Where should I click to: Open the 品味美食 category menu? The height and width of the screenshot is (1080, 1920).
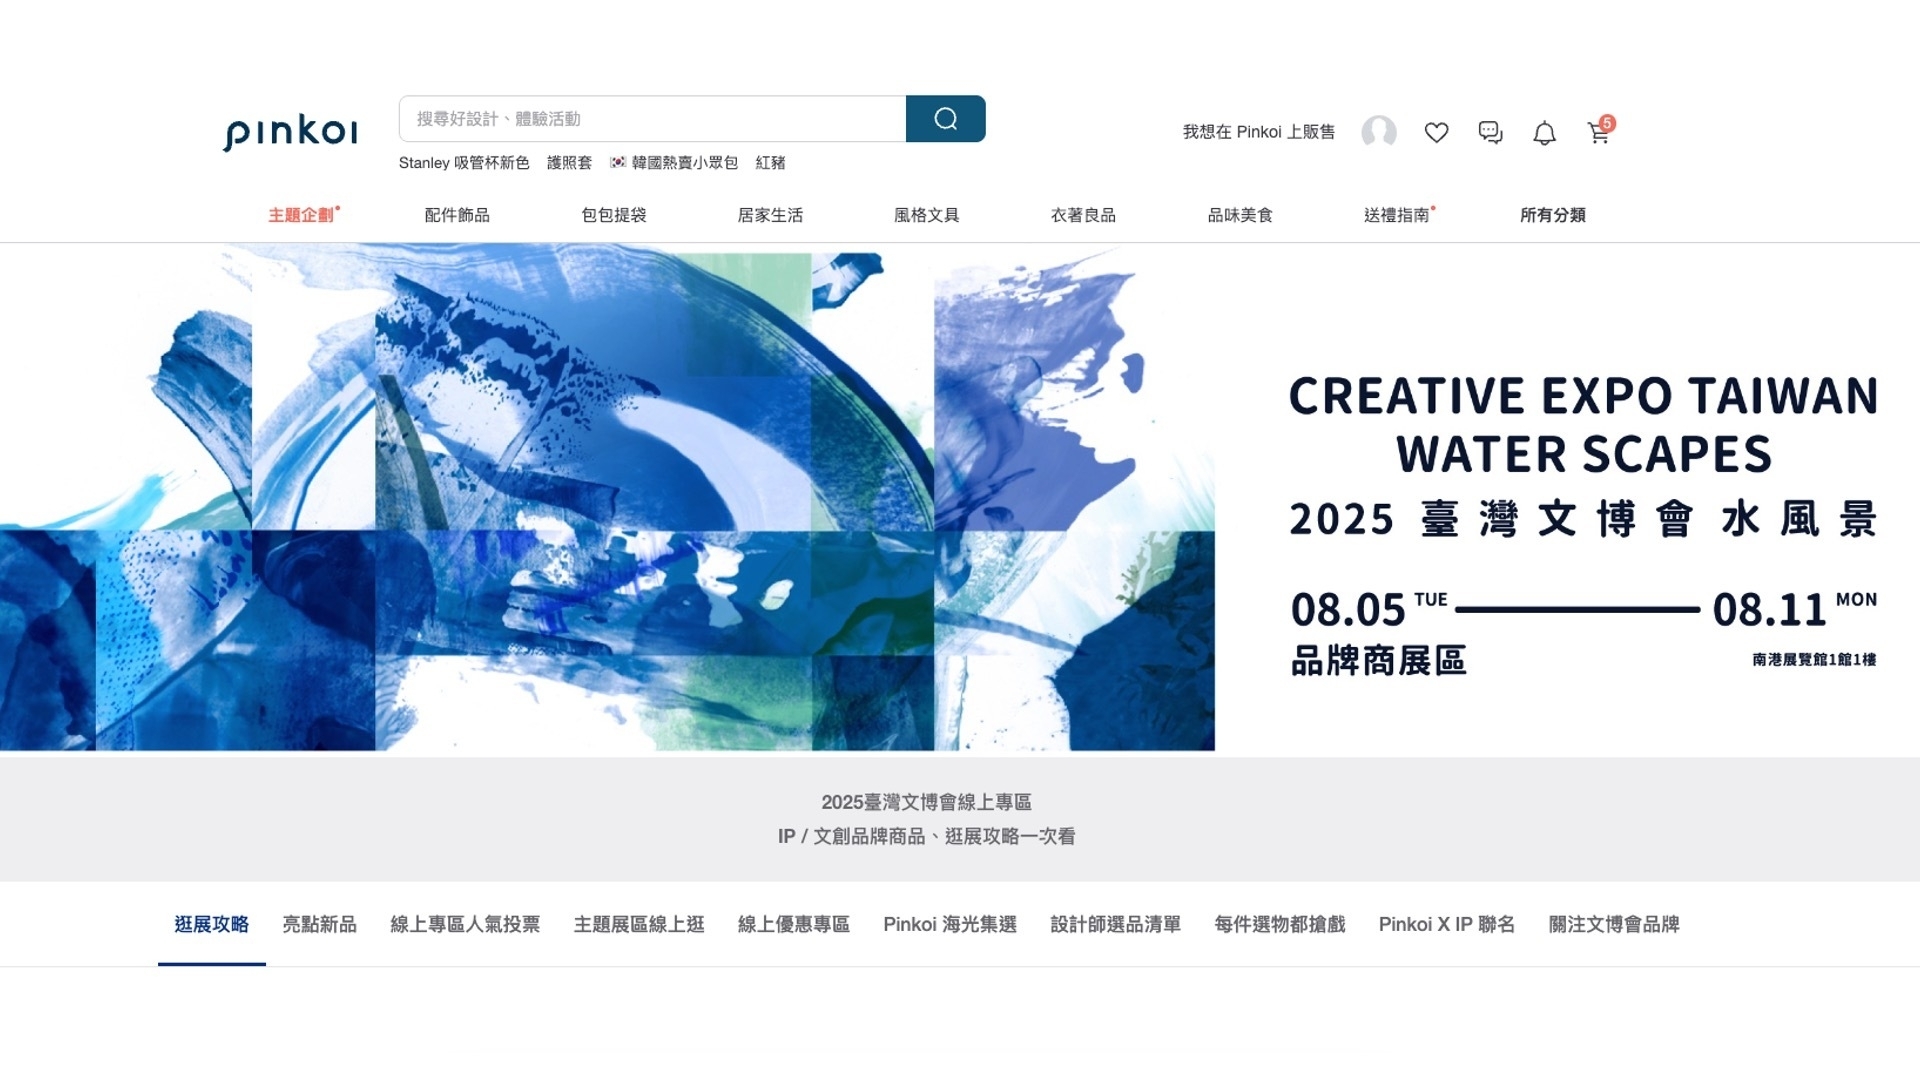tap(1240, 215)
